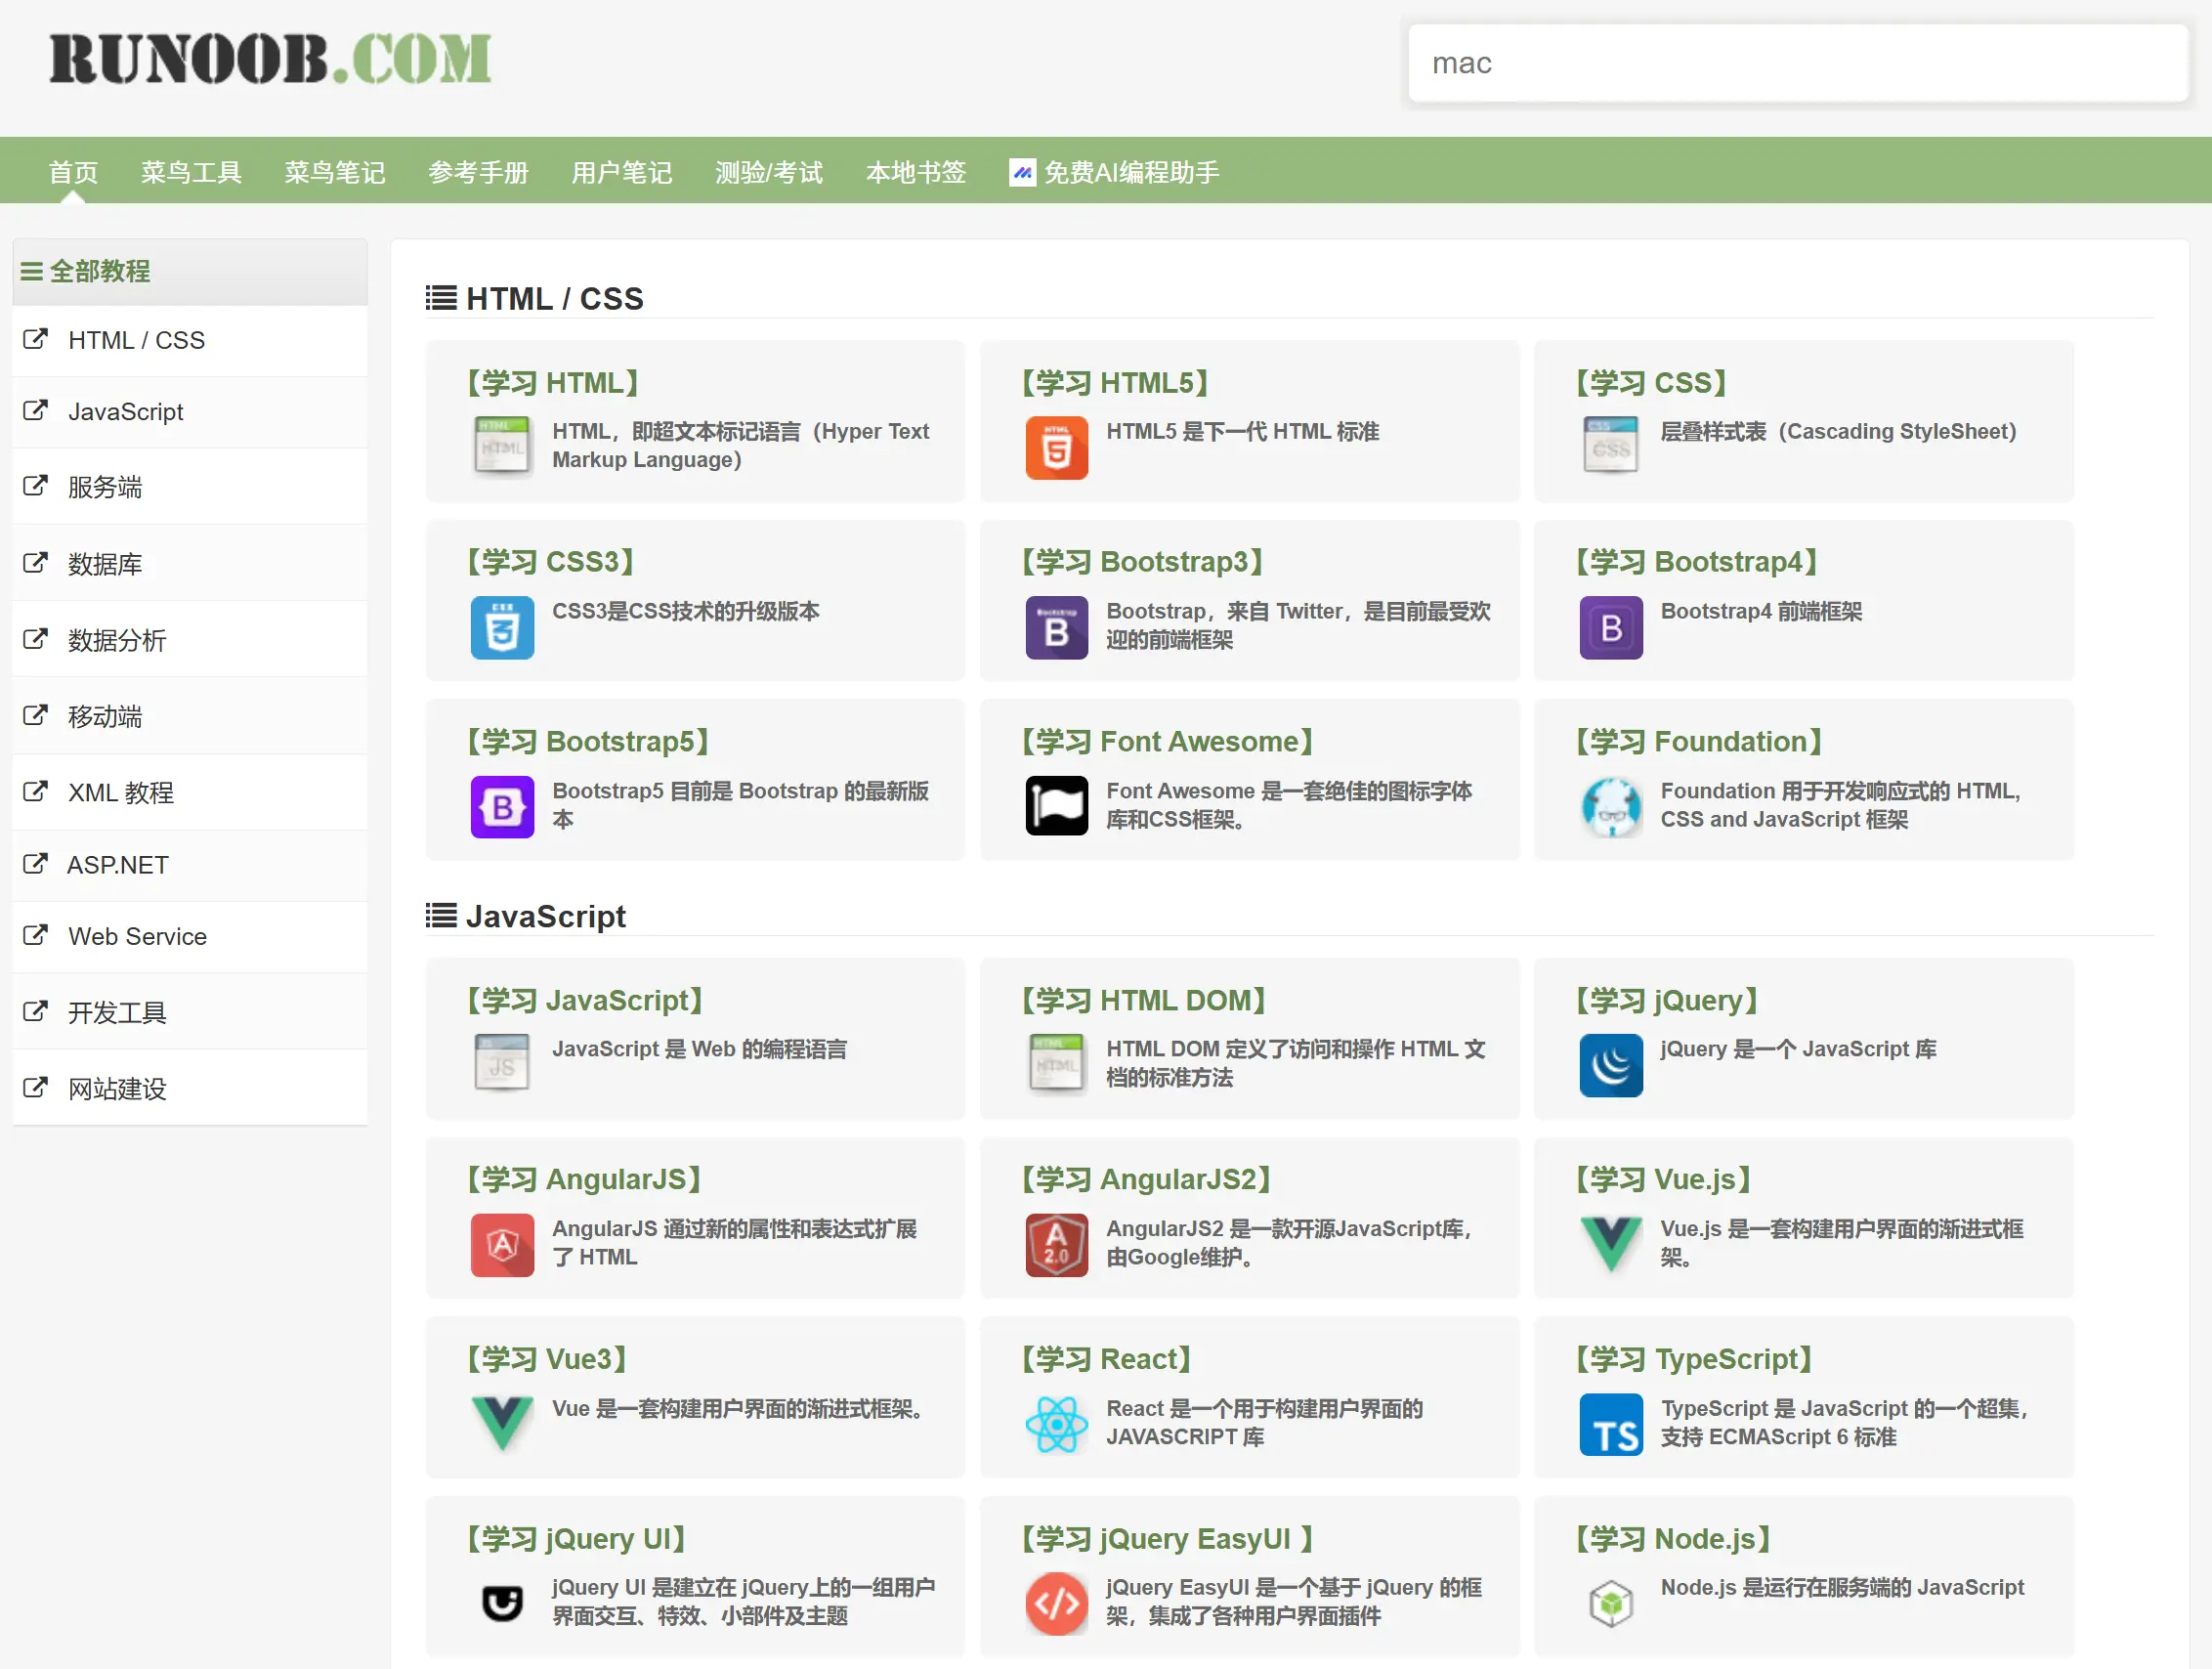This screenshot has width=2212, height=1669.
Task: Click the red AngularJS shield icon
Action: click(x=502, y=1244)
